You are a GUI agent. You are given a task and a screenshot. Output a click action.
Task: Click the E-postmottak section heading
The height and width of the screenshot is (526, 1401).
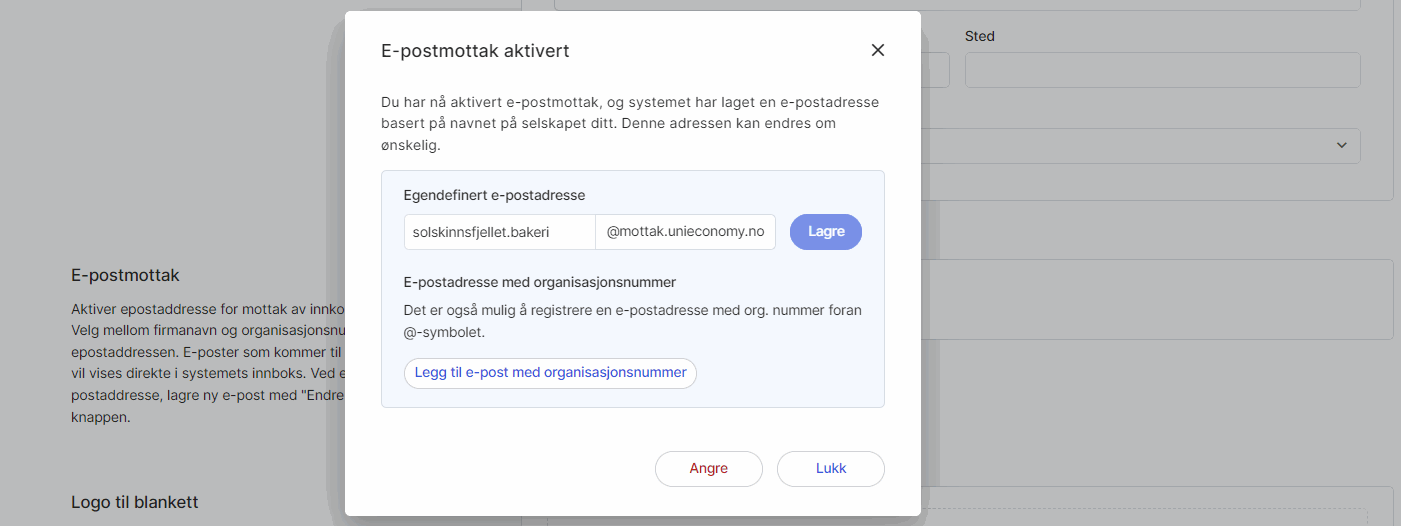125,275
